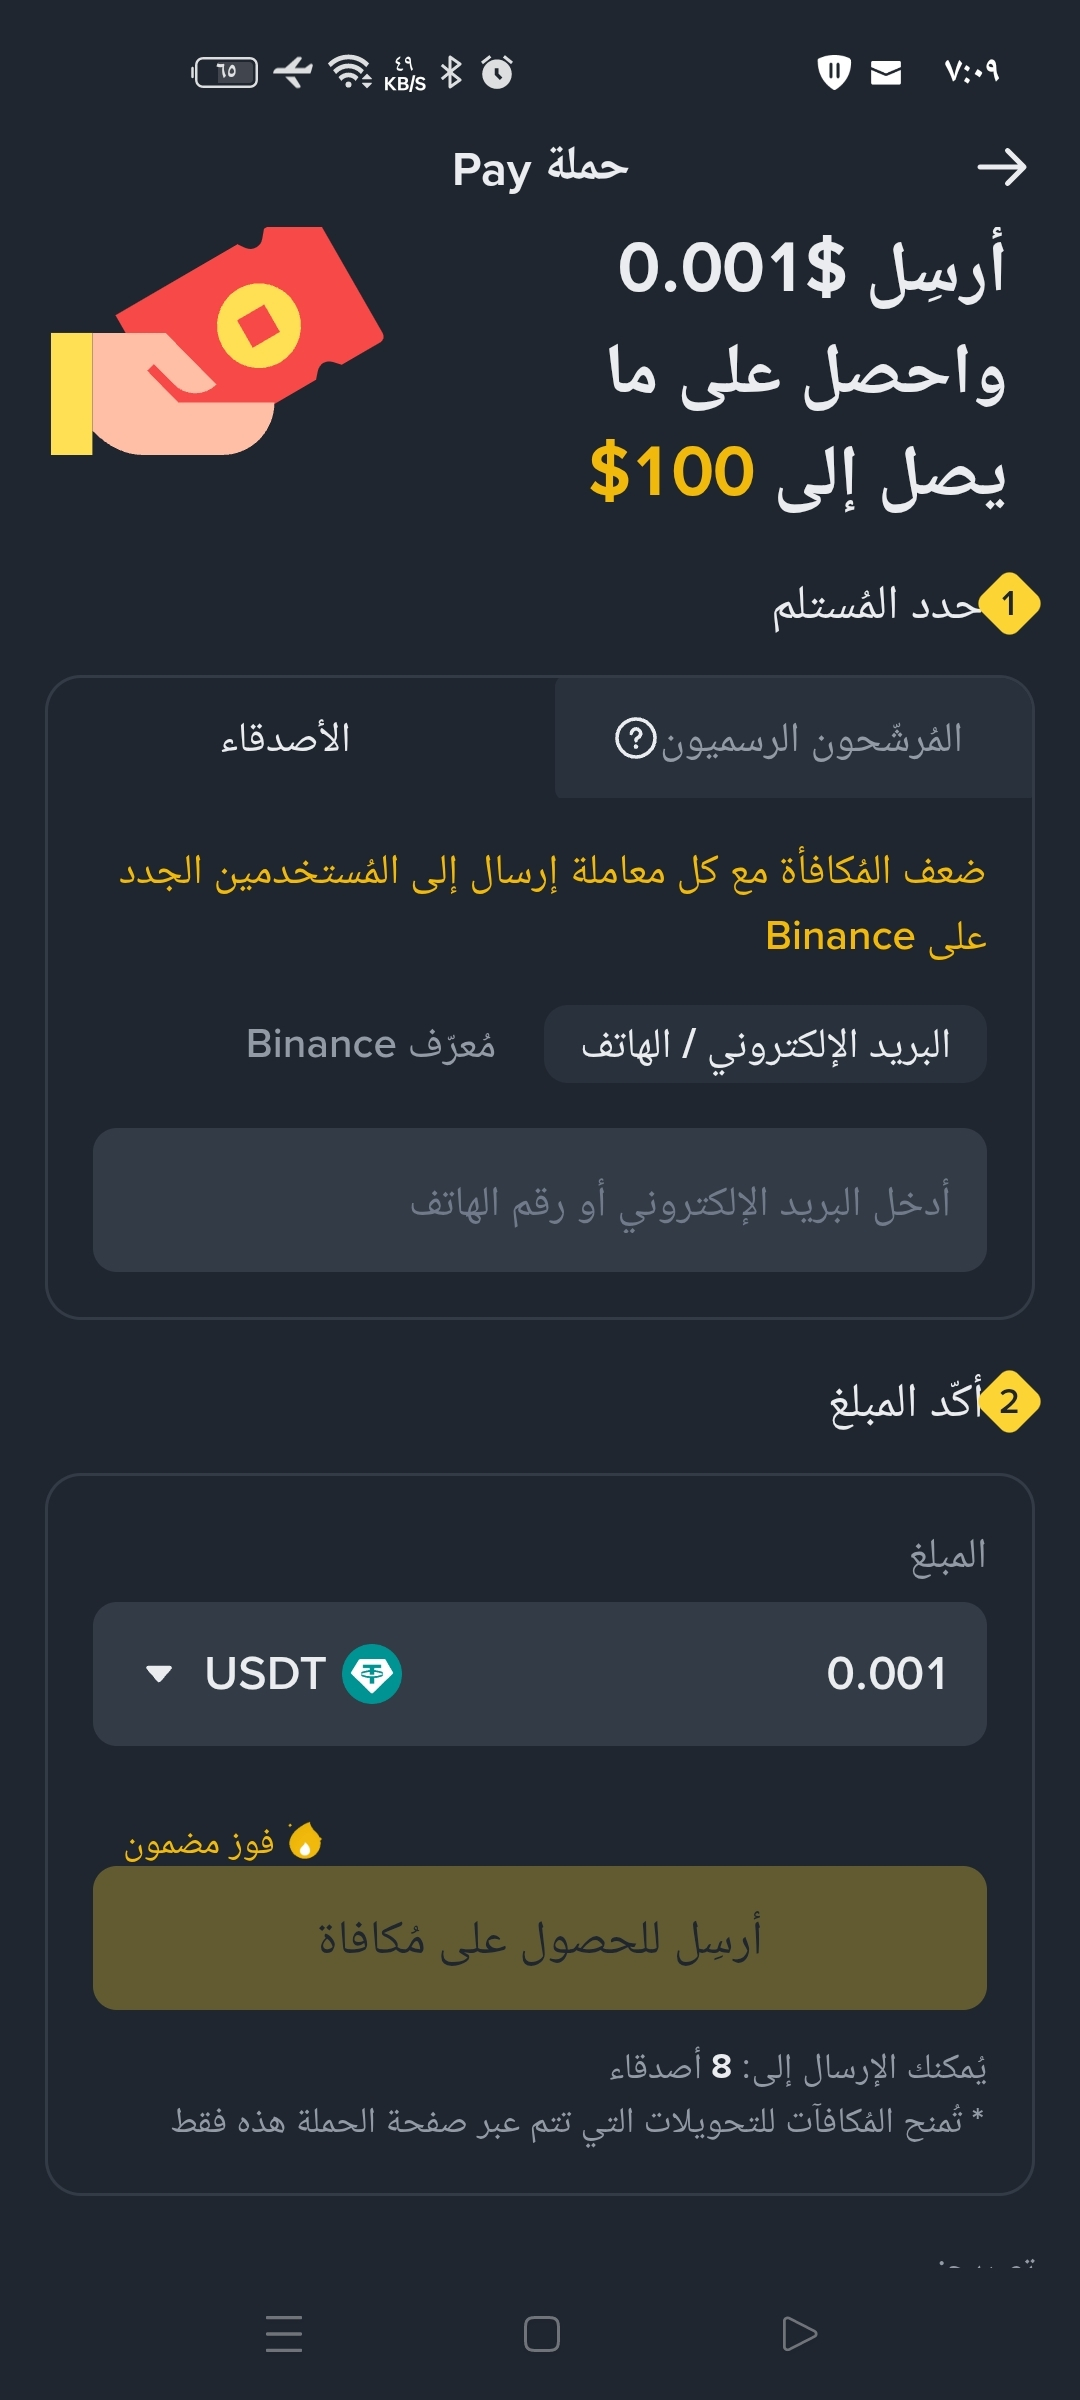Tap the Android home square button
1080x2400 pixels.
coord(541,2333)
